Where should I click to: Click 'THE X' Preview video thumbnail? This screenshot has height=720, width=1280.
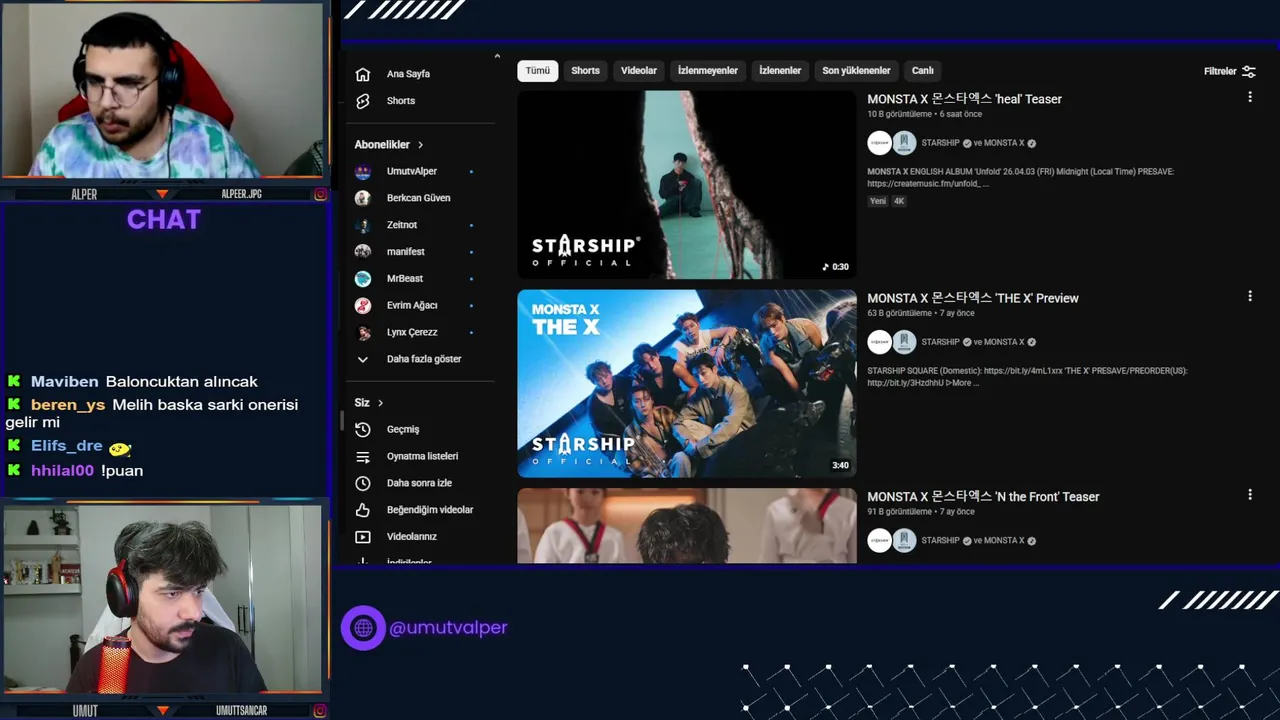tap(687, 384)
